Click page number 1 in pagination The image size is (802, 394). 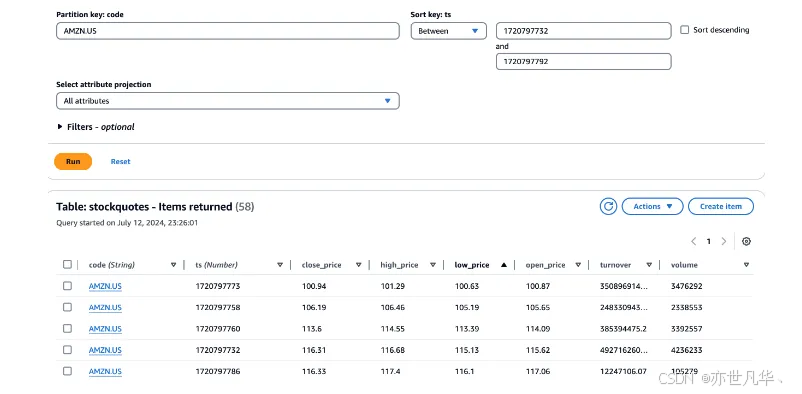click(708, 242)
